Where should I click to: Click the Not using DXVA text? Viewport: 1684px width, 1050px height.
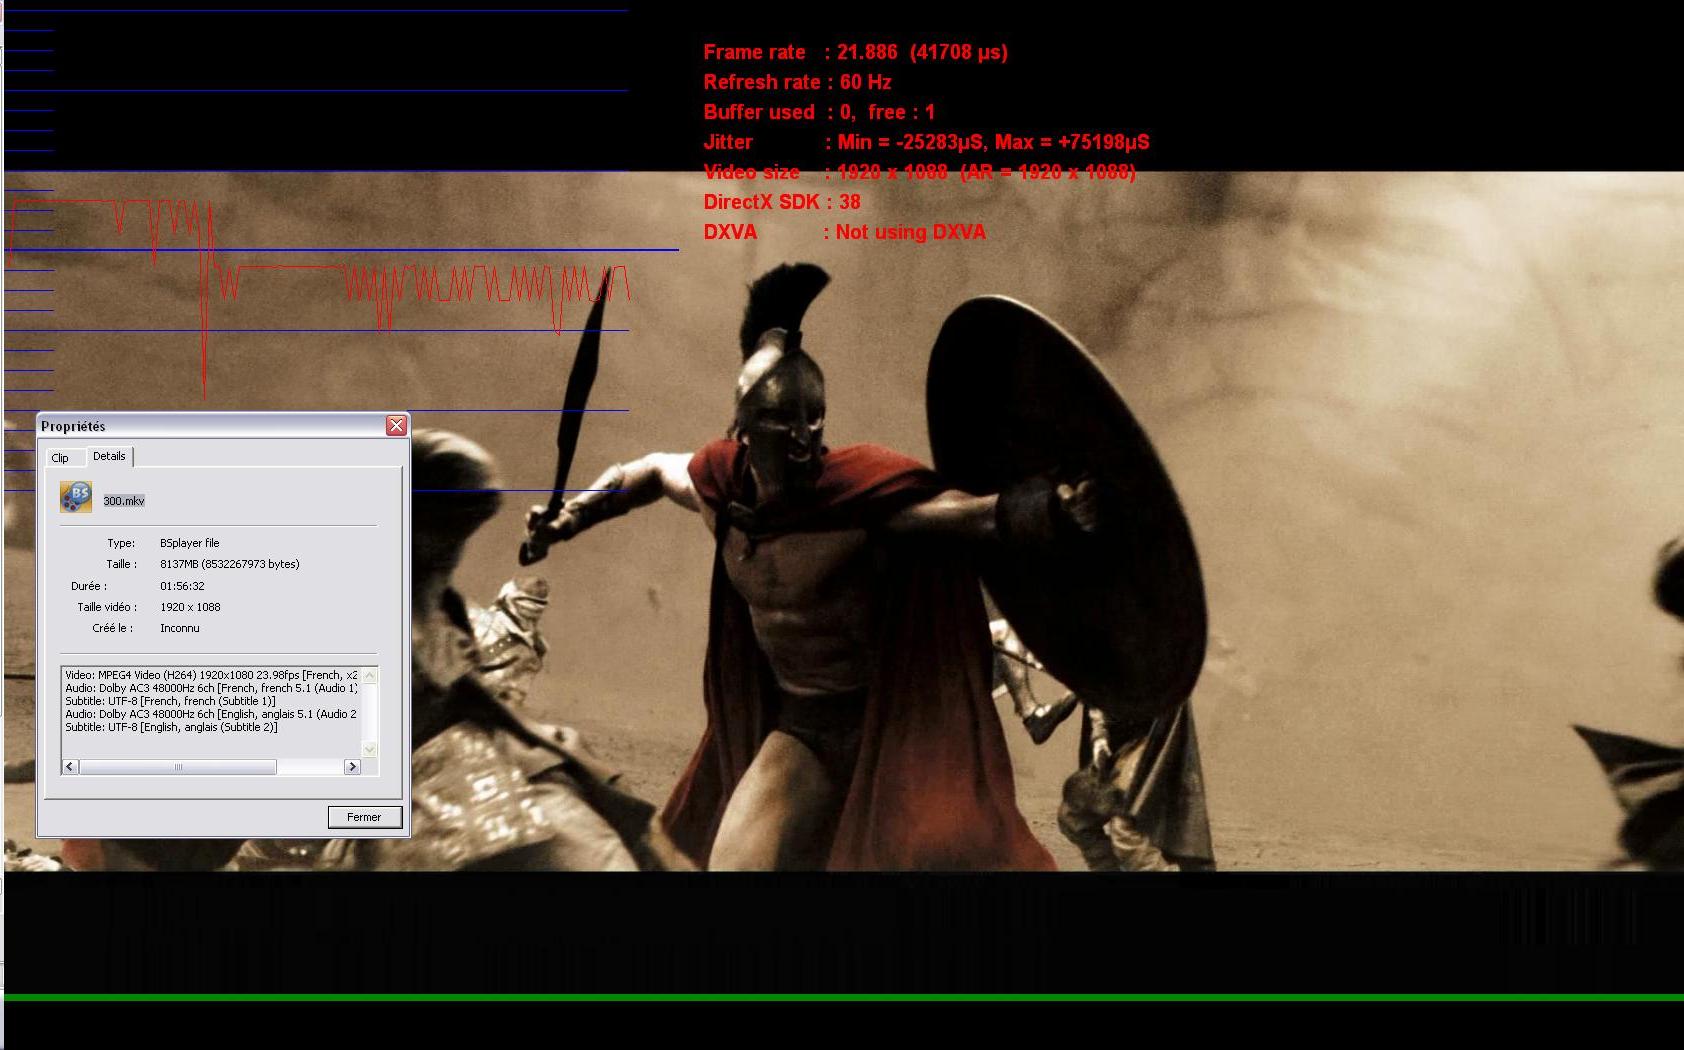click(x=911, y=232)
